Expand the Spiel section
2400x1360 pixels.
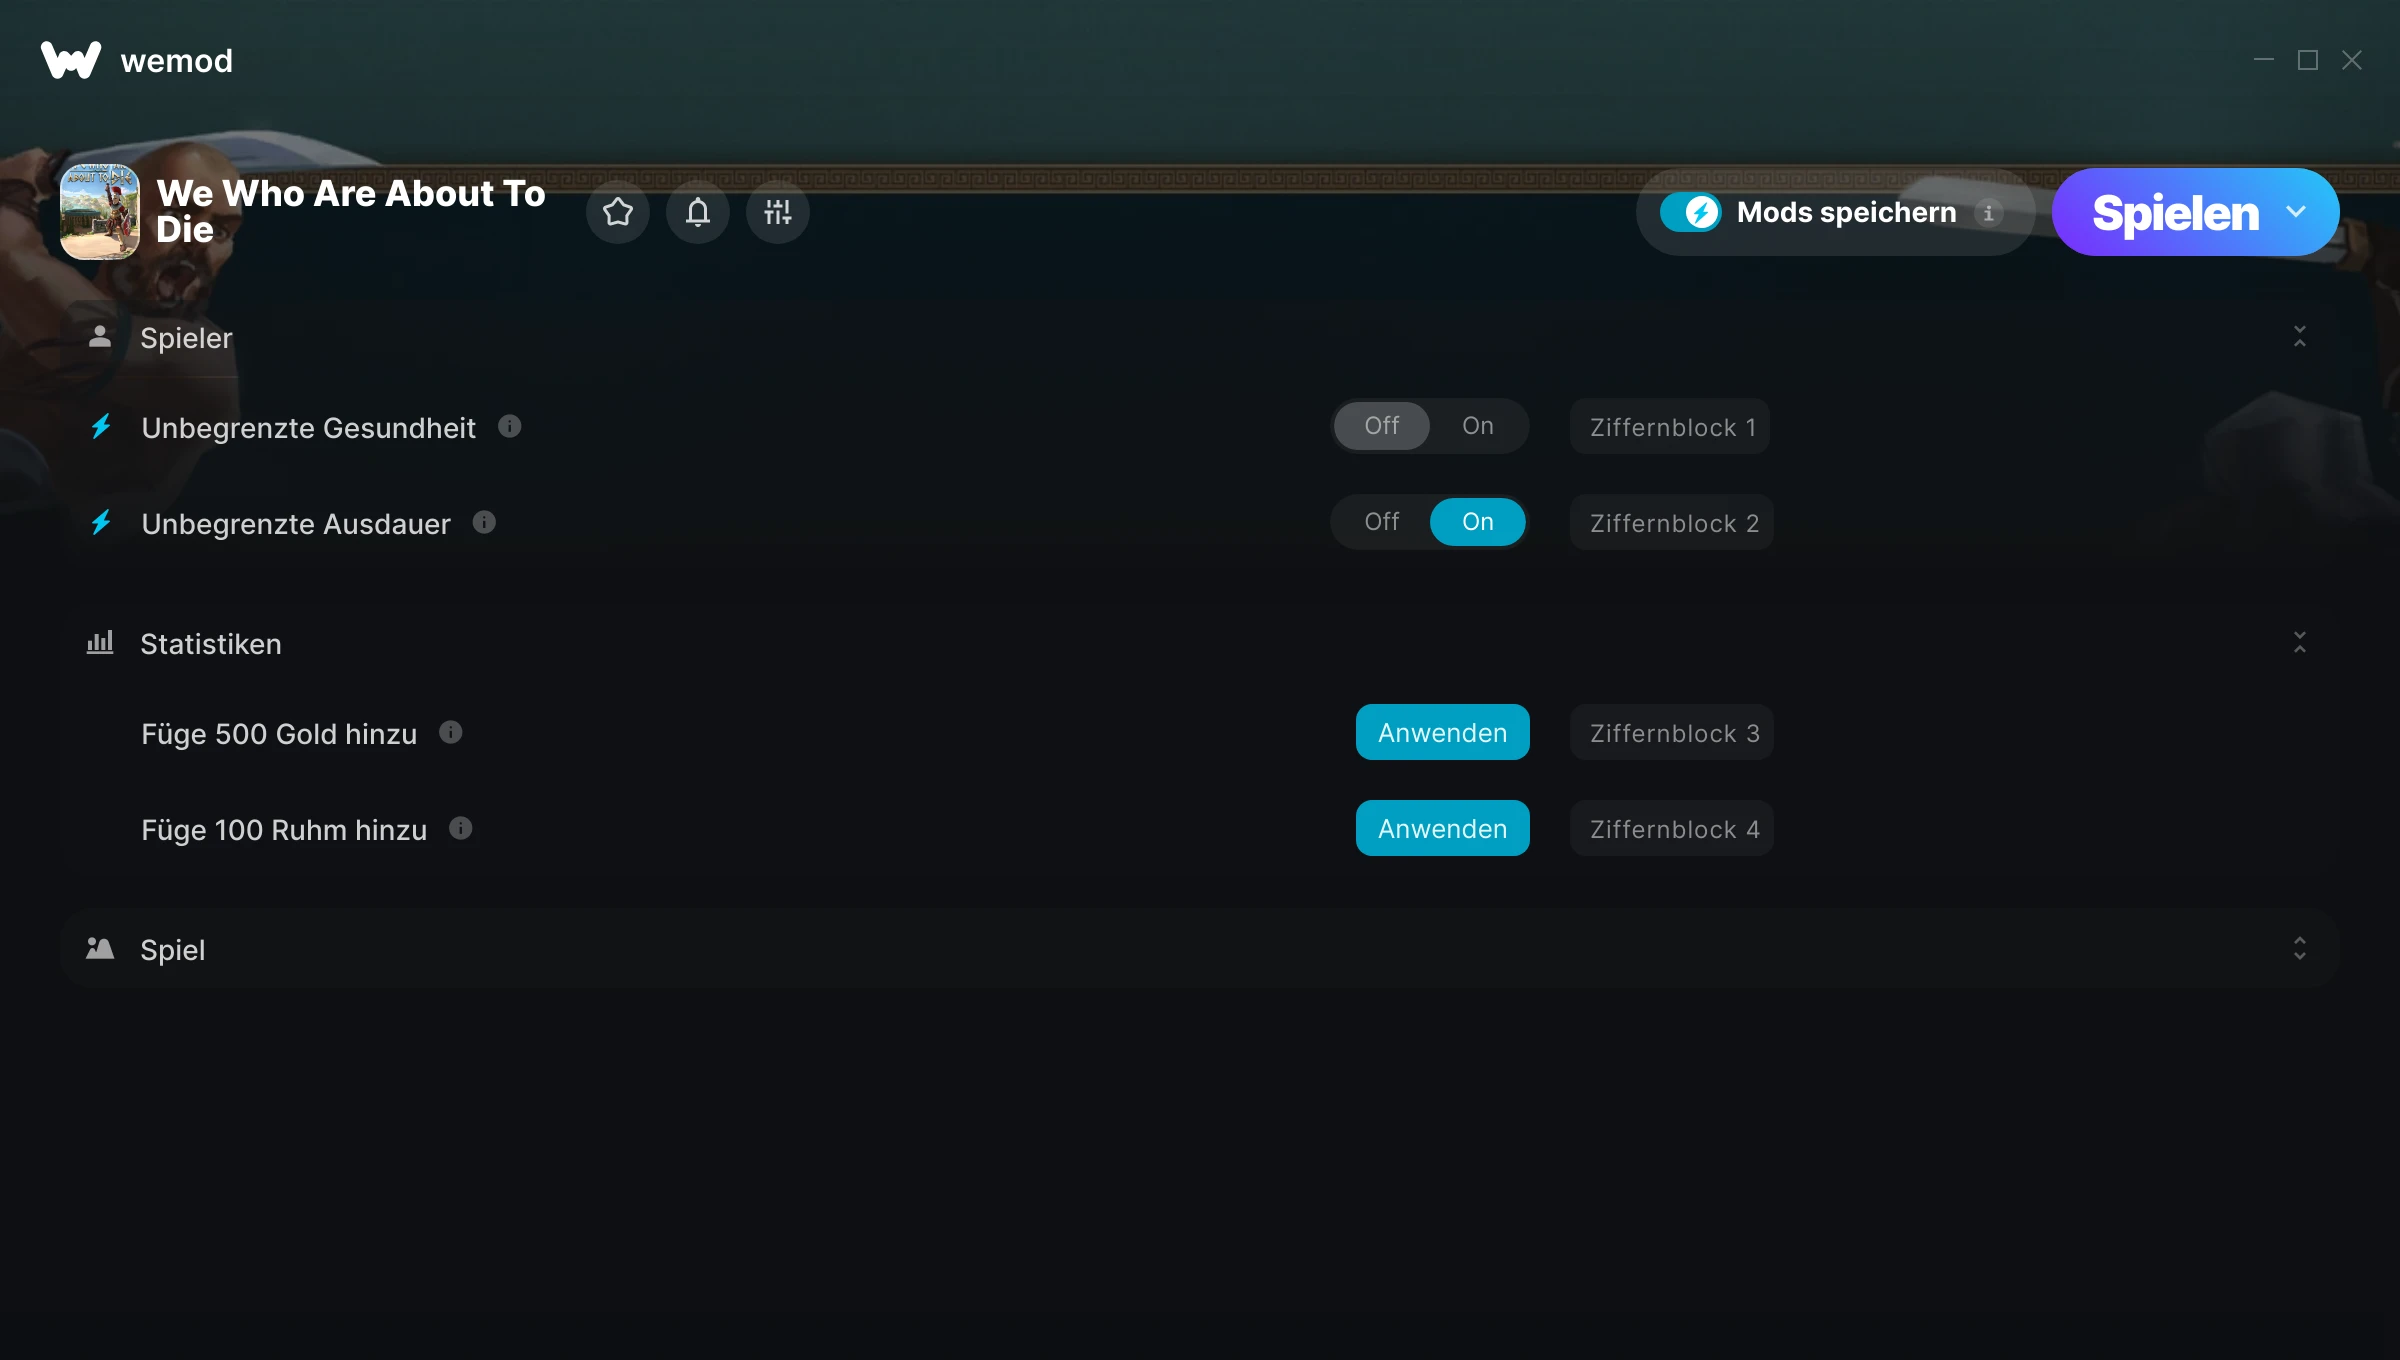click(x=2299, y=949)
